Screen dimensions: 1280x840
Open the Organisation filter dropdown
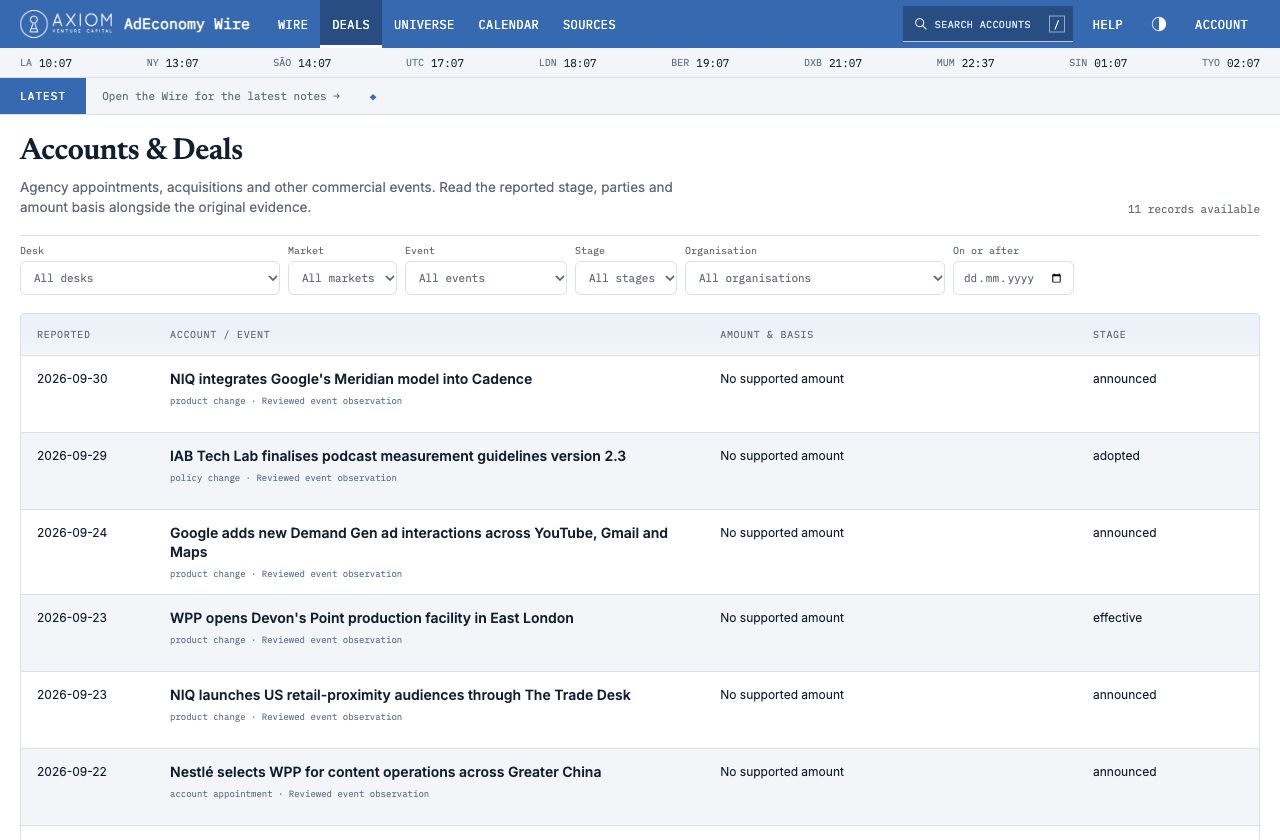[x=815, y=278]
